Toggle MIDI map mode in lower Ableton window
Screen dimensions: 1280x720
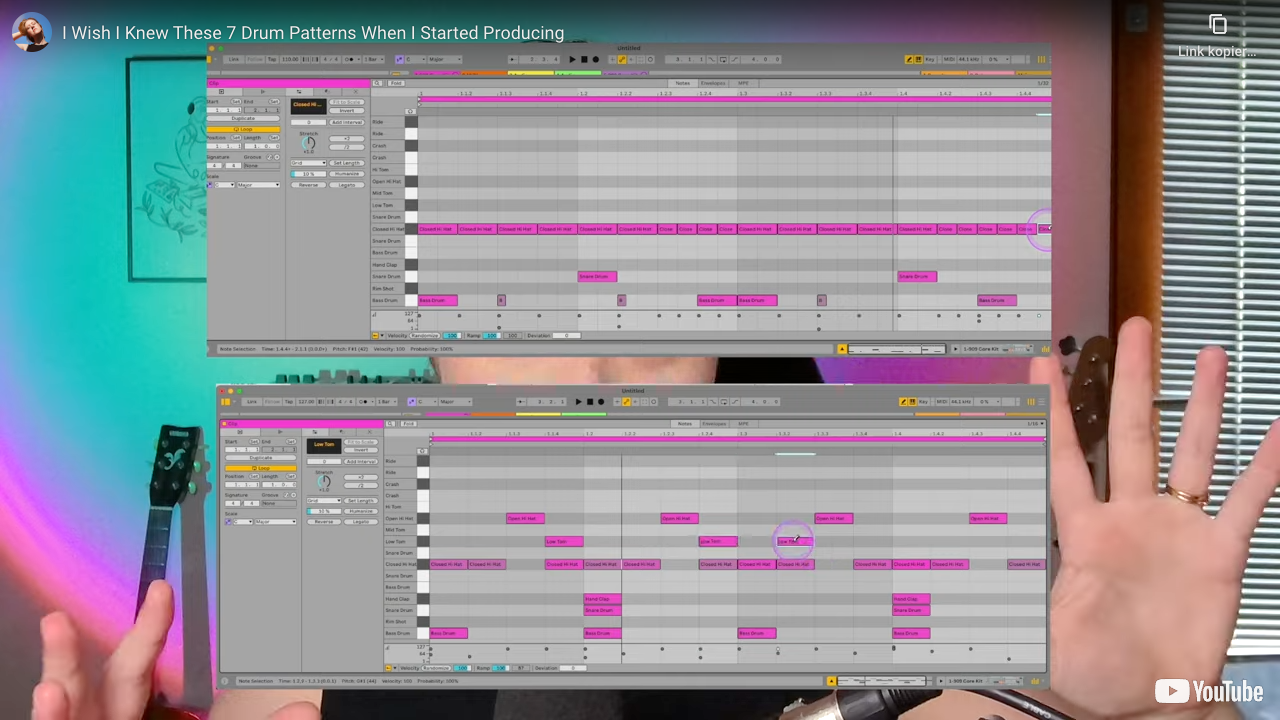click(x=942, y=401)
